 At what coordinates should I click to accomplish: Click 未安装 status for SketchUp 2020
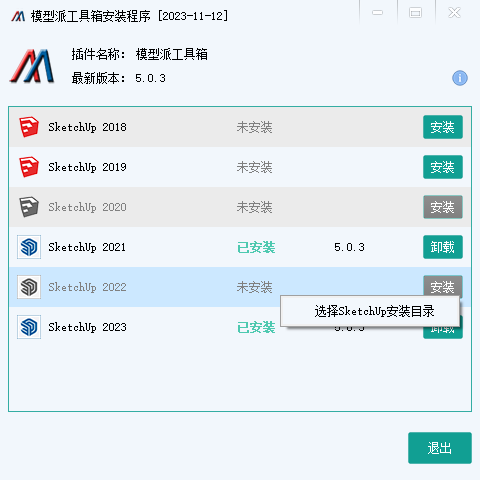click(255, 207)
